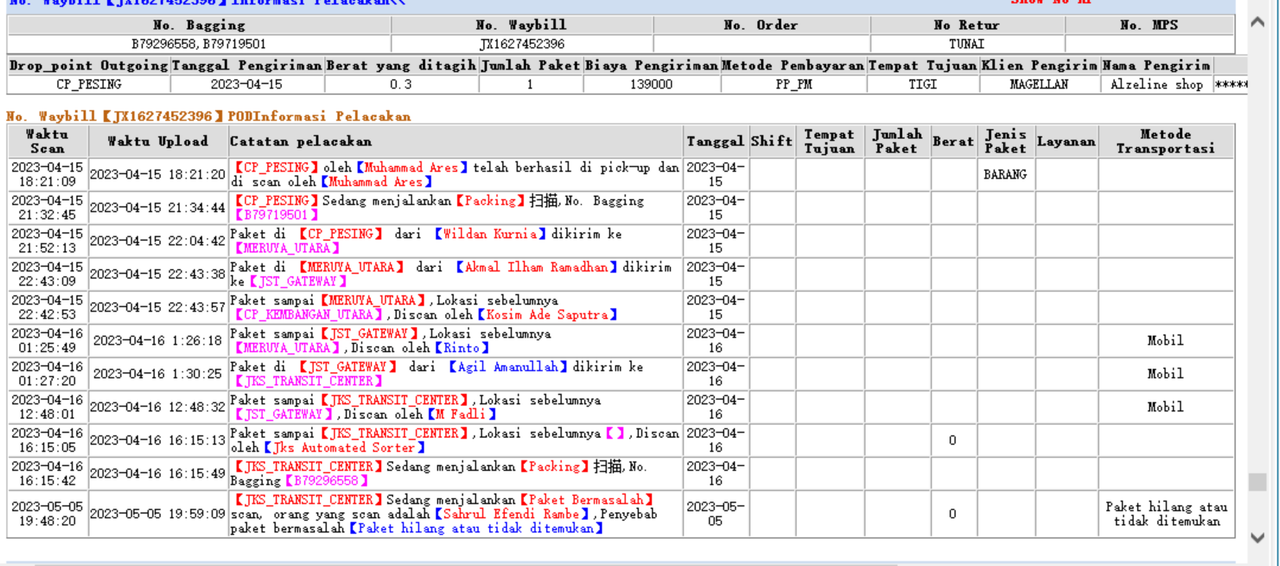Select scan time 2023-04-15 22:42:53
Image resolution: width=1280 pixels, height=566 pixels.
pos(47,308)
